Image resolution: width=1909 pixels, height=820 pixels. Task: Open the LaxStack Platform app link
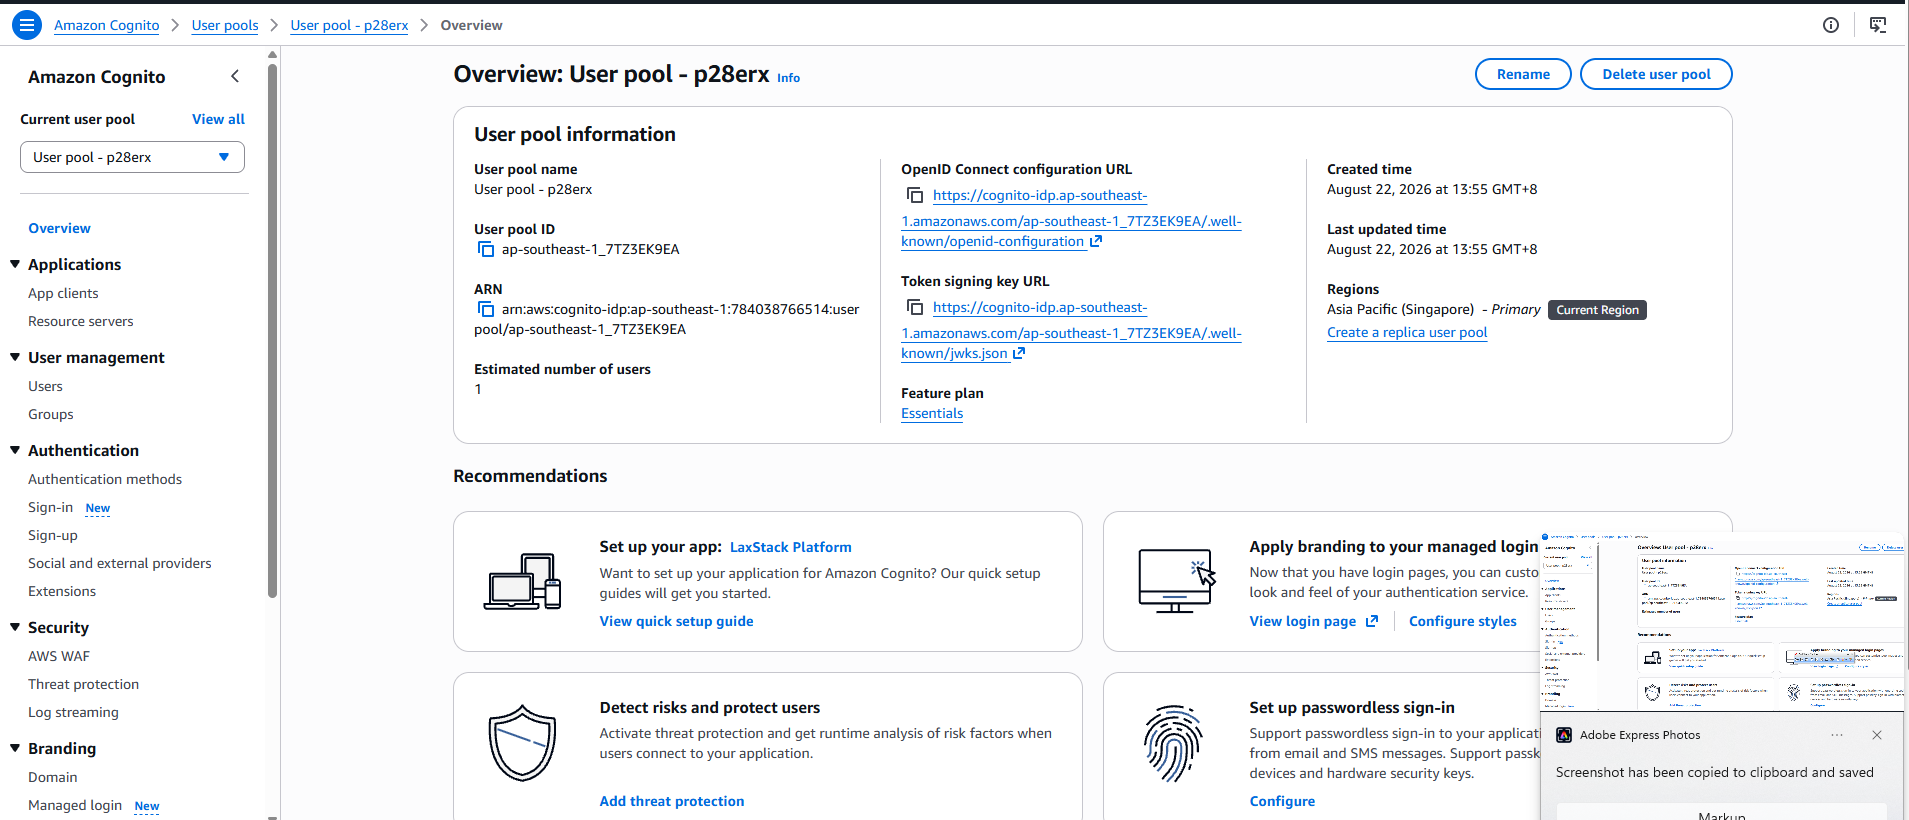click(x=791, y=547)
